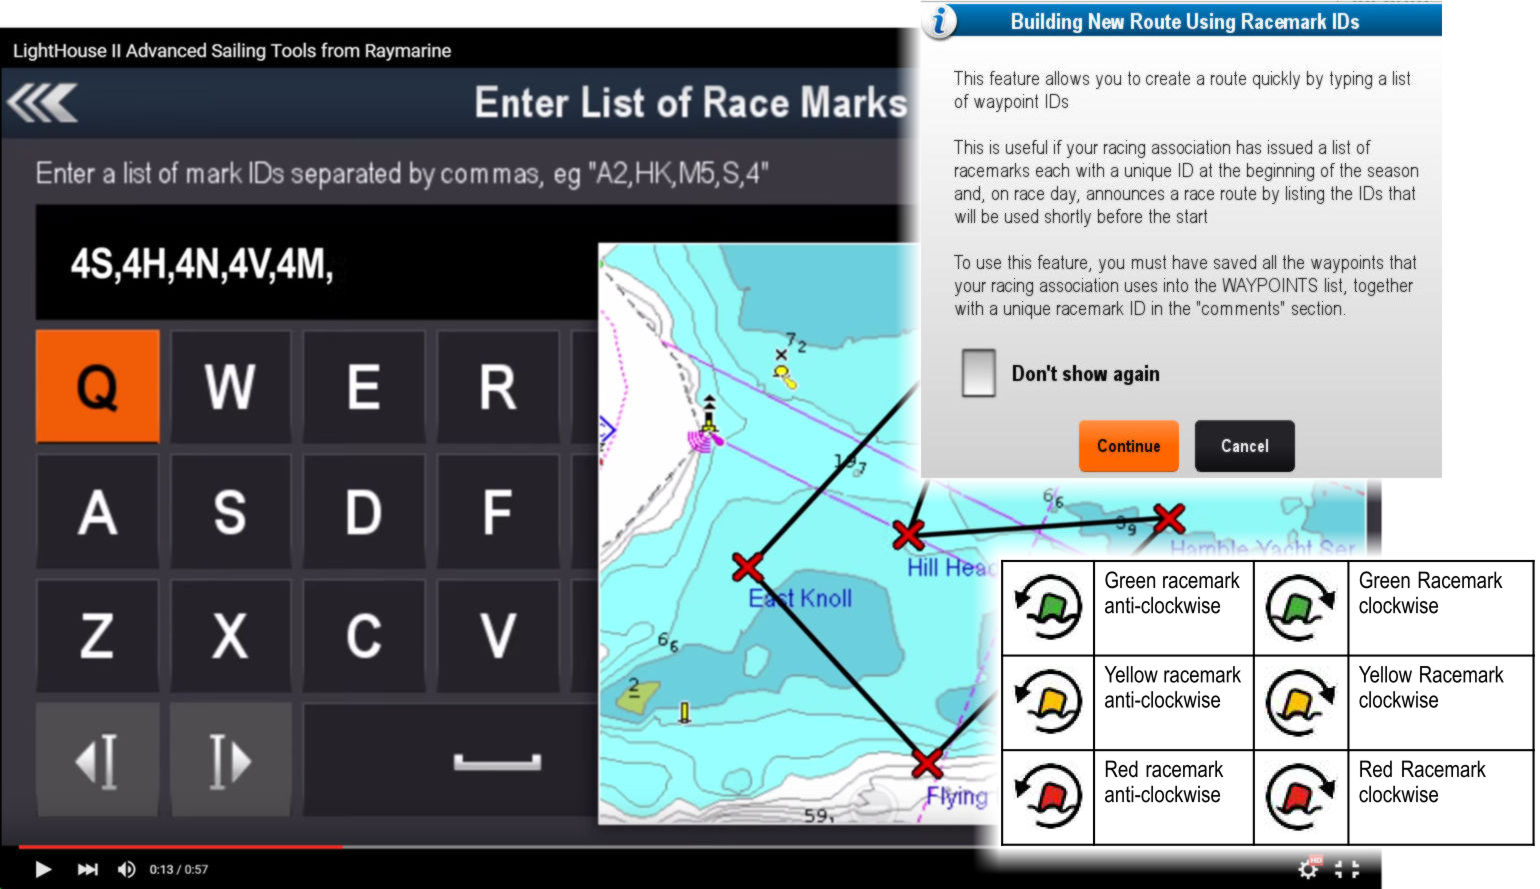This screenshot has width=1540, height=889.
Task: Move text cursor left with arrow key
Action: (x=97, y=760)
